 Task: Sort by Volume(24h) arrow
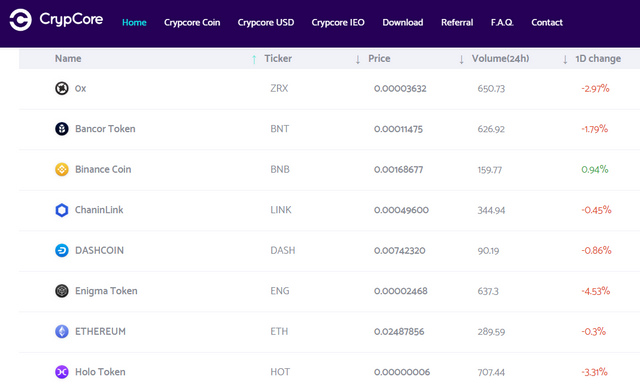(565, 60)
